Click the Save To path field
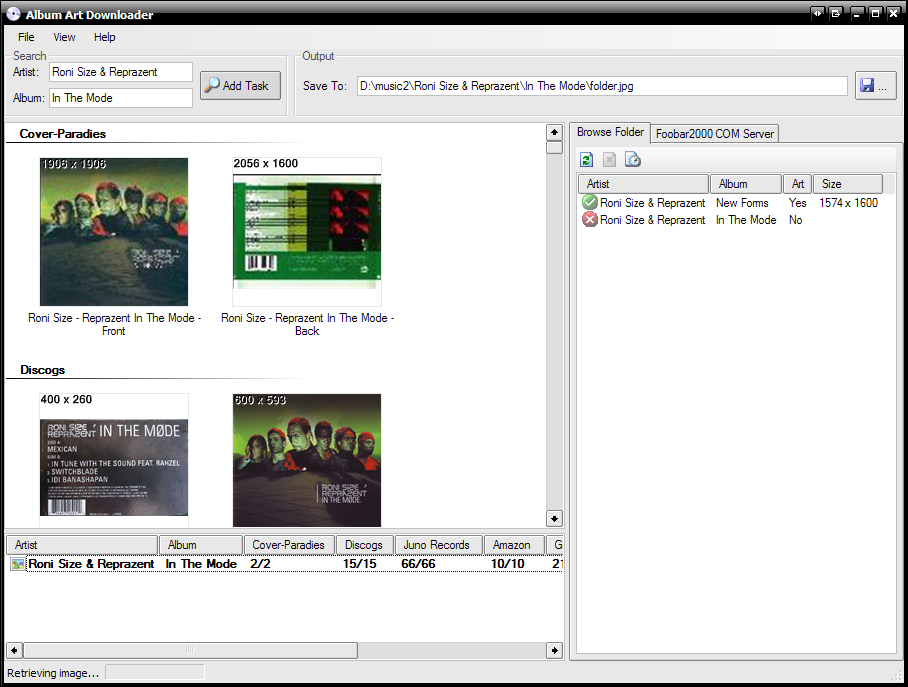The height and width of the screenshot is (687, 908). (602, 86)
